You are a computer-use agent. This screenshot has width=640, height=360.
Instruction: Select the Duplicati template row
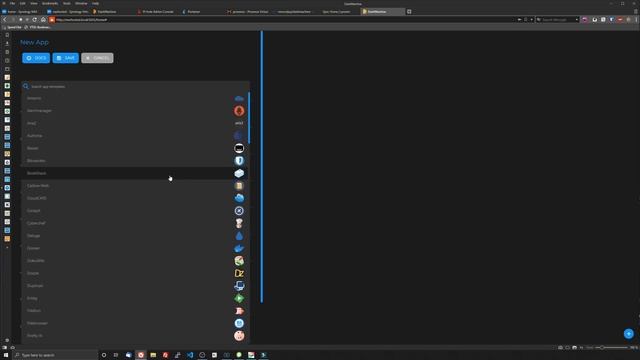(x=134, y=286)
